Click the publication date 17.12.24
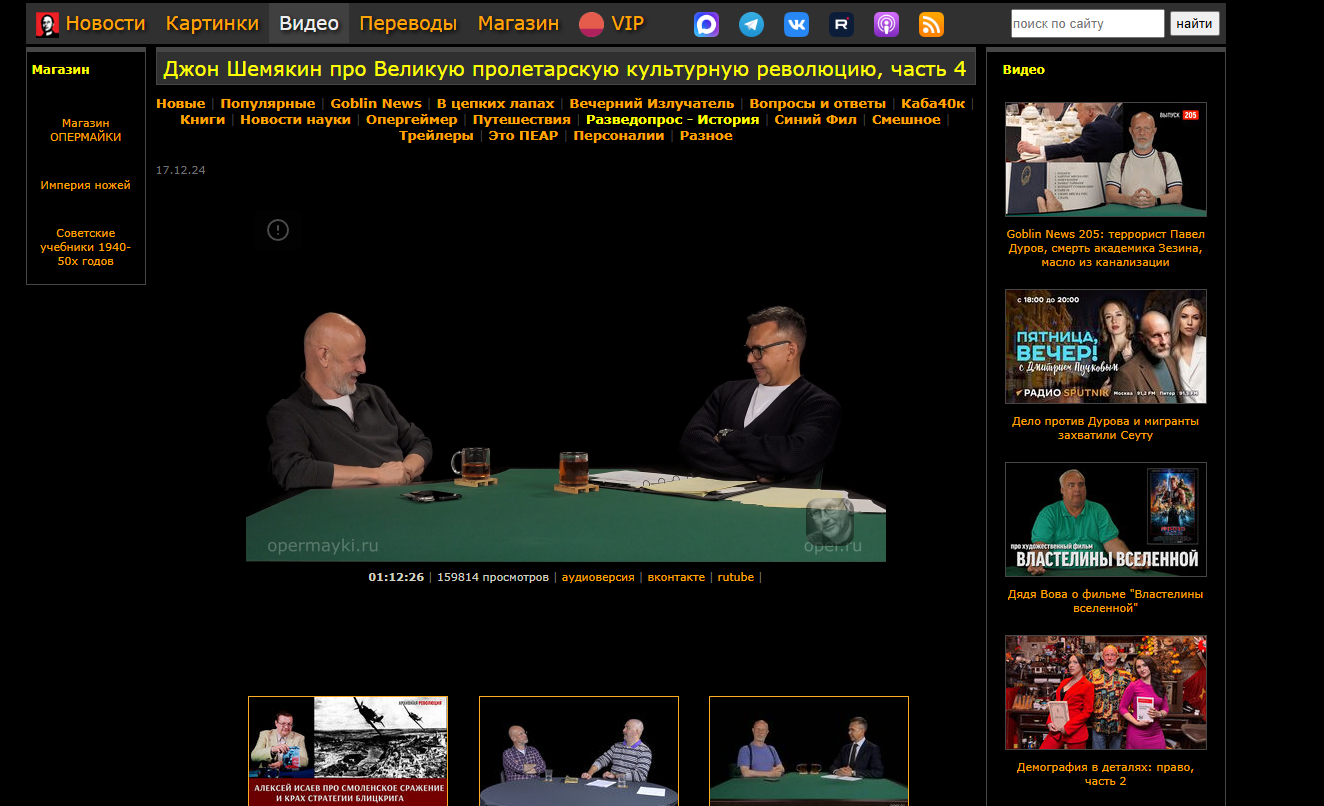 [x=181, y=170]
